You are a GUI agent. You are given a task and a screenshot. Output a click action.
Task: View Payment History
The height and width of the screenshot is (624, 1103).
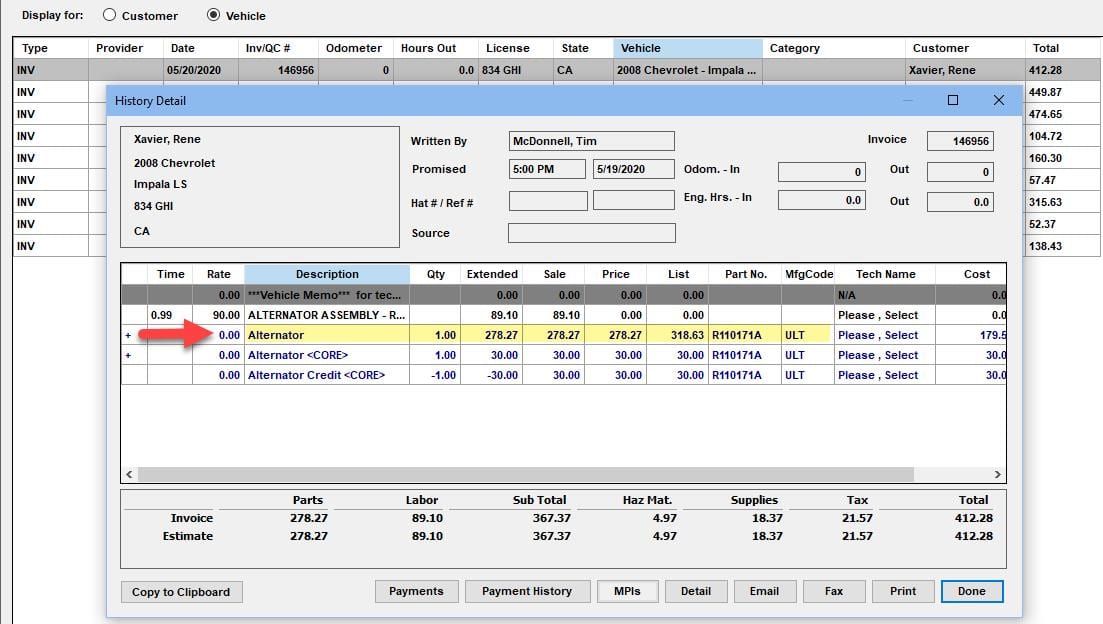tap(527, 591)
